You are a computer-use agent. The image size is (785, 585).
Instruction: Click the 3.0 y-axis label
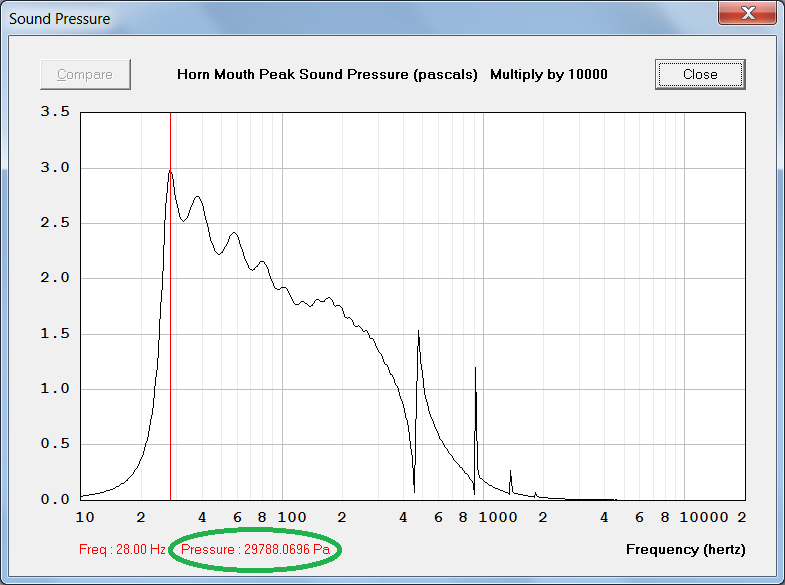point(55,168)
